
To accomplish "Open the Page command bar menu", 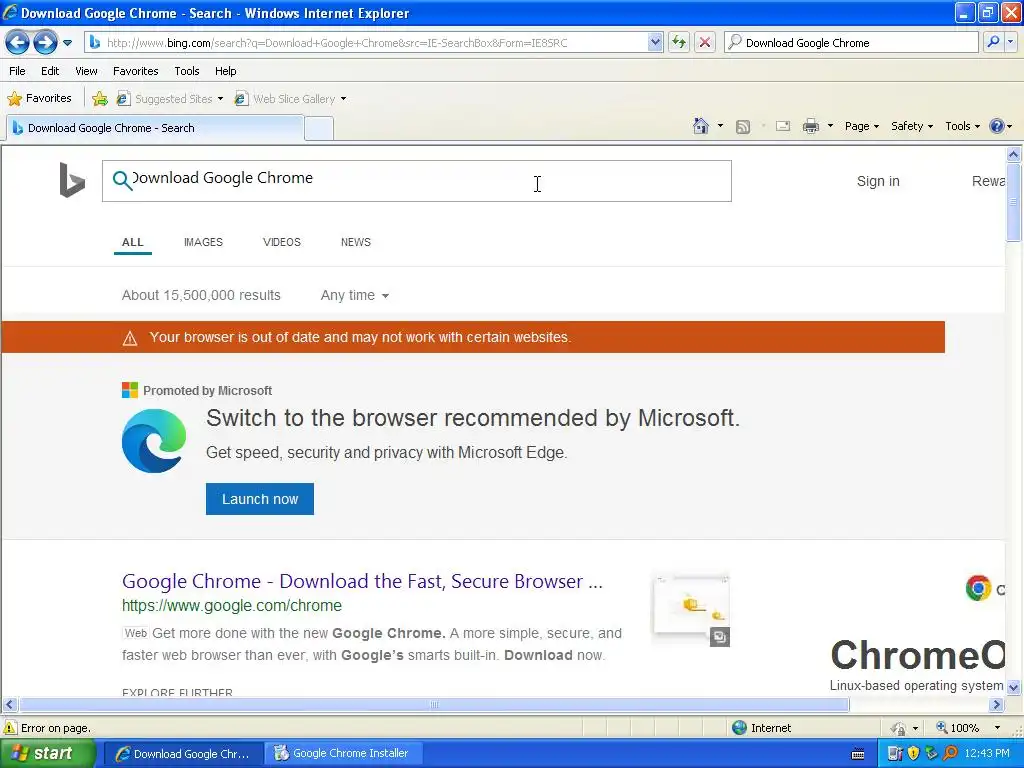I will 861,126.
